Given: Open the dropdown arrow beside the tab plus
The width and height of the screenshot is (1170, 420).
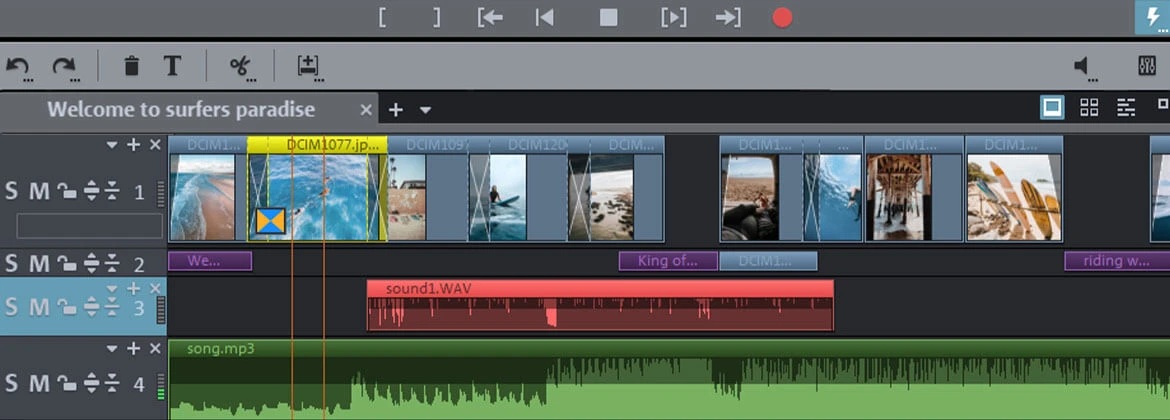Looking at the screenshot, I should 425,110.
